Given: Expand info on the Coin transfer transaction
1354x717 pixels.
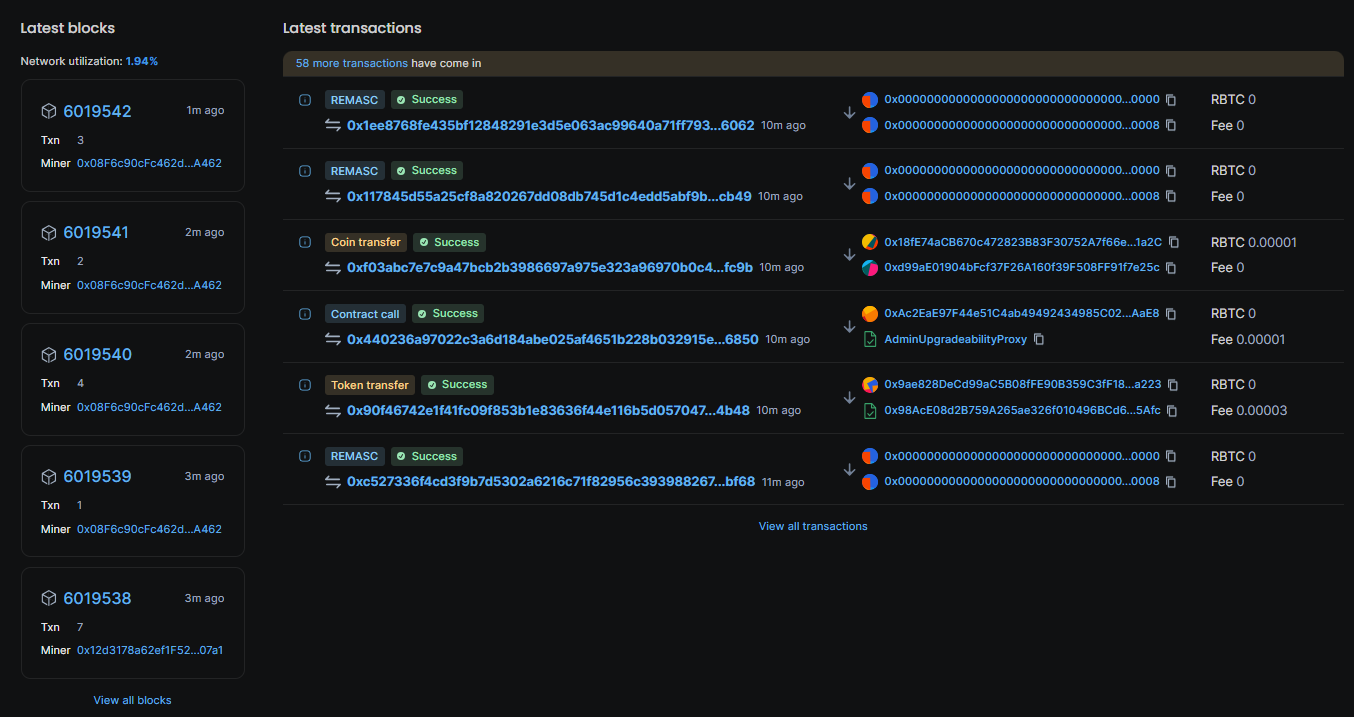Looking at the screenshot, I should point(305,241).
